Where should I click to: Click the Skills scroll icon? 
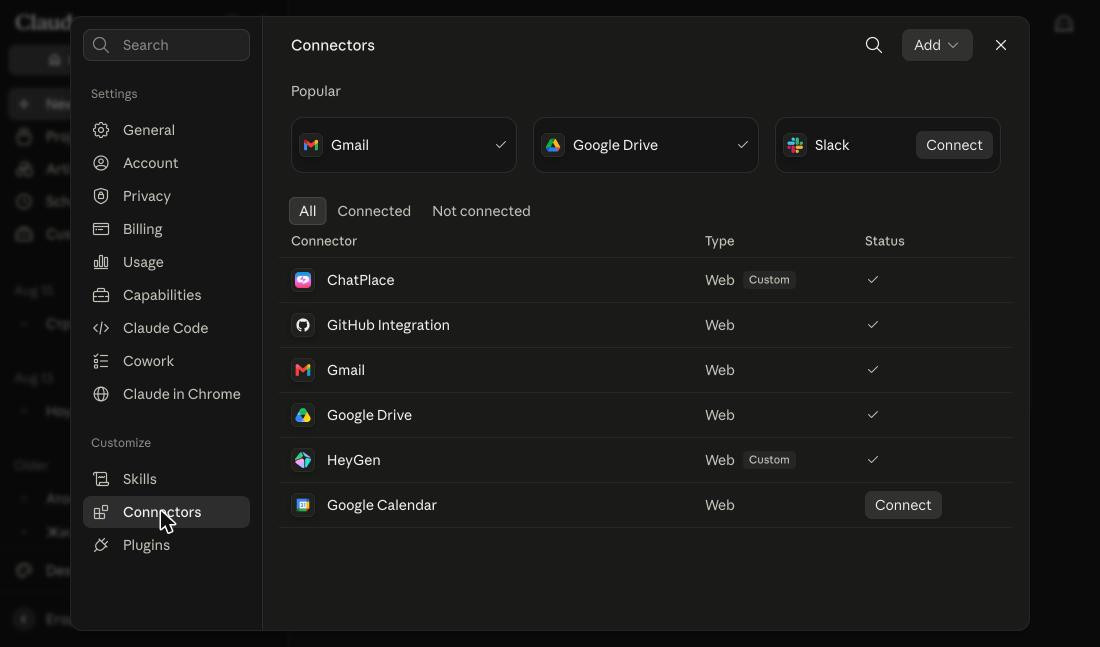click(x=101, y=479)
